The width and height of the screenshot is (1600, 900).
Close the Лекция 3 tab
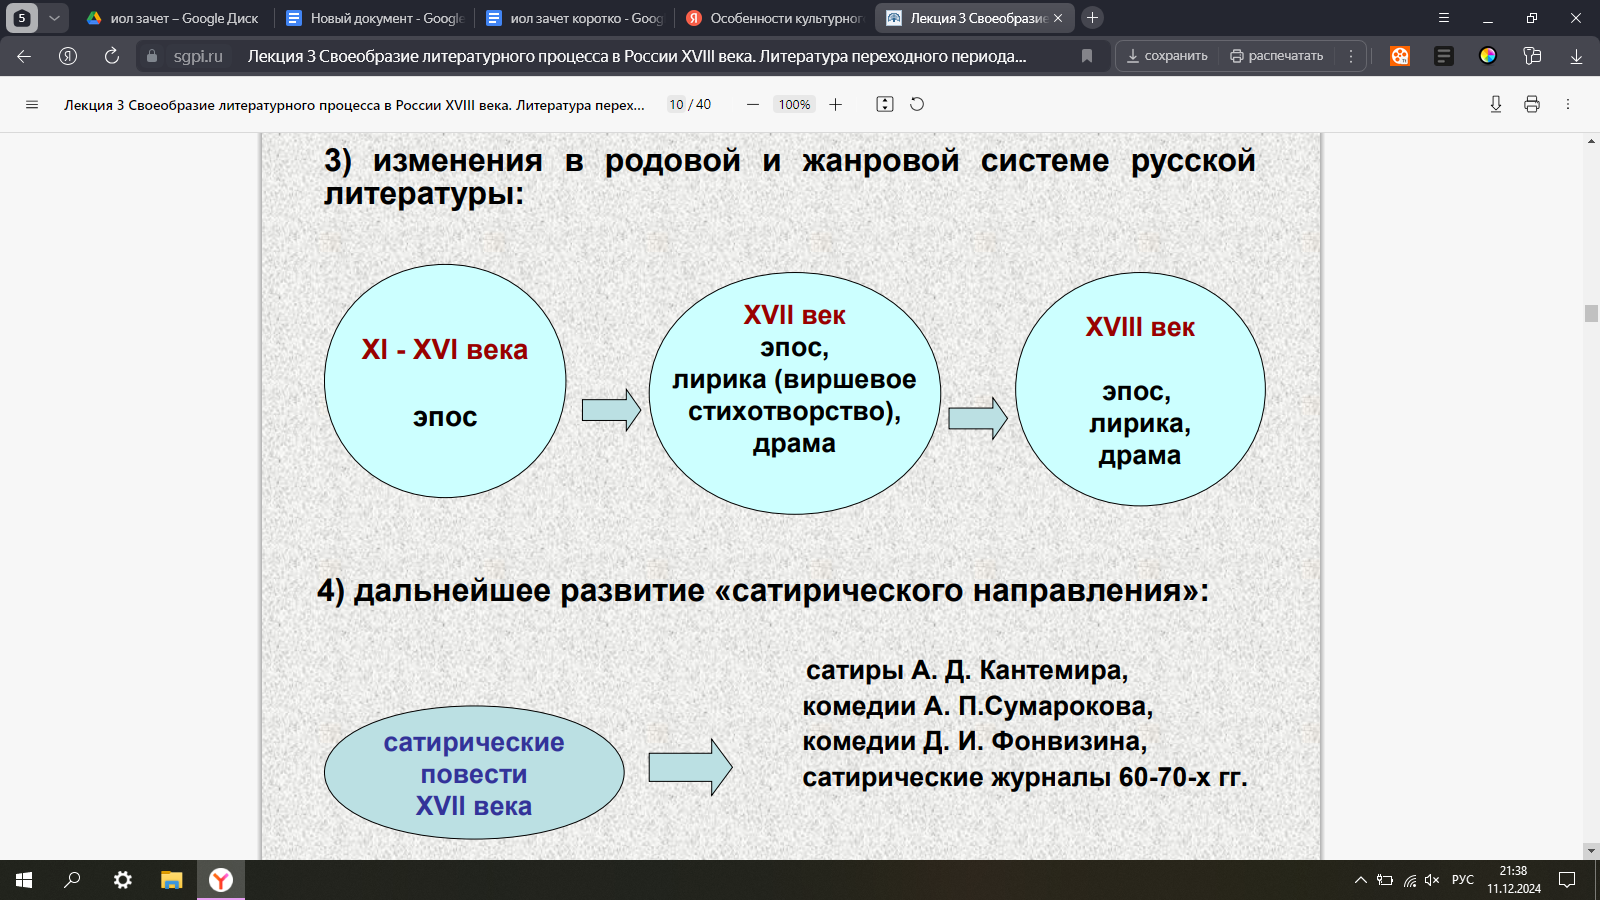click(1058, 18)
